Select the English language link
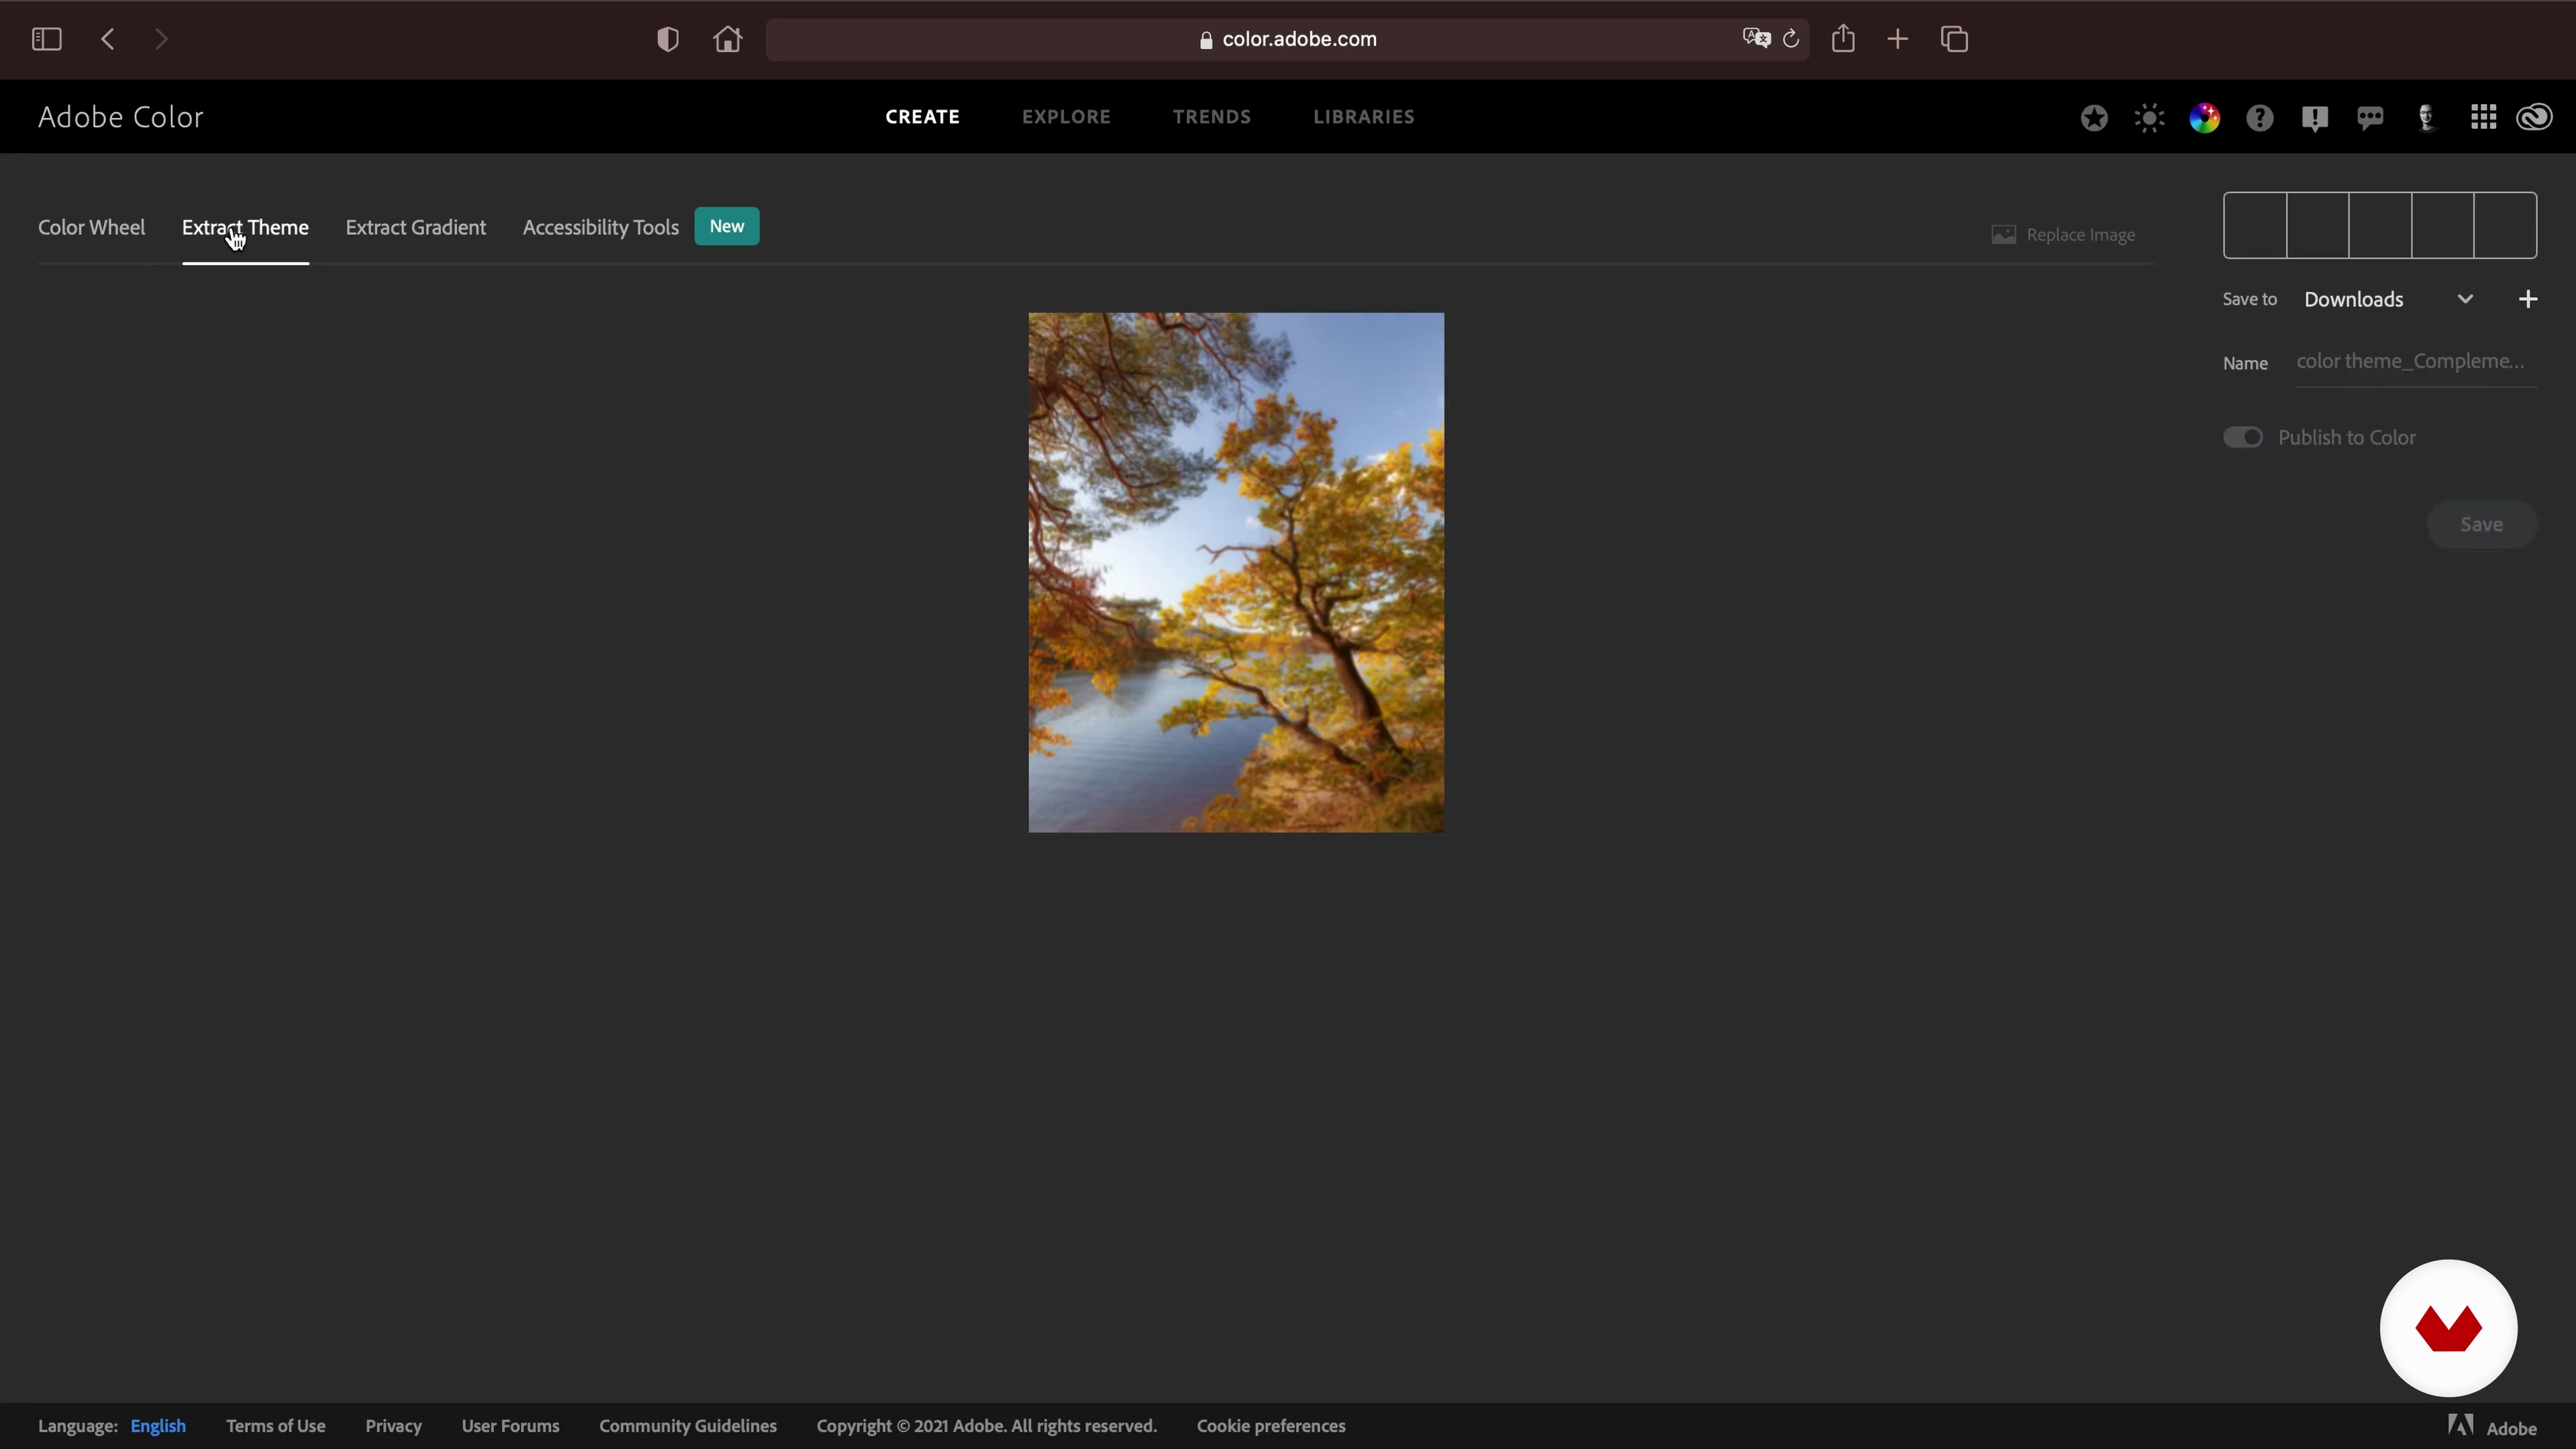This screenshot has width=2576, height=1449. click(x=158, y=1426)
